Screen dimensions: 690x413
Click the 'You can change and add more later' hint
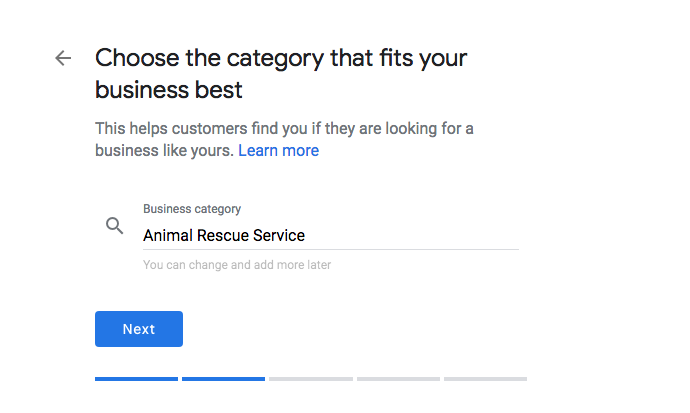coord(237,266)
